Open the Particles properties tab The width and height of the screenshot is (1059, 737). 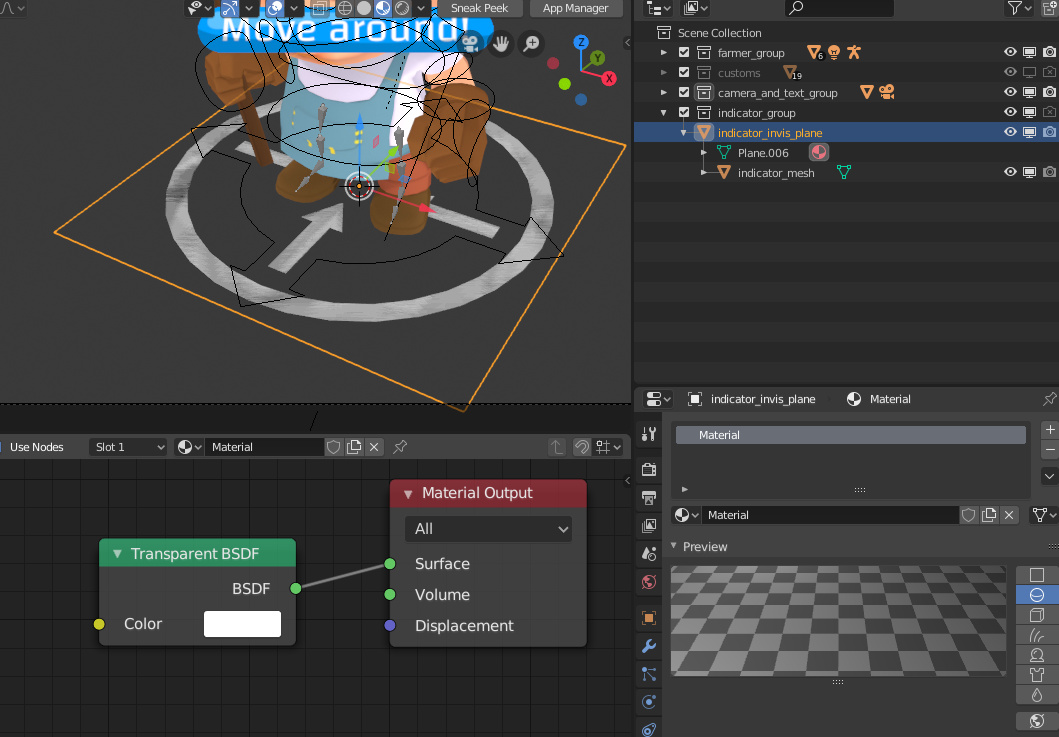click(649, 674)
